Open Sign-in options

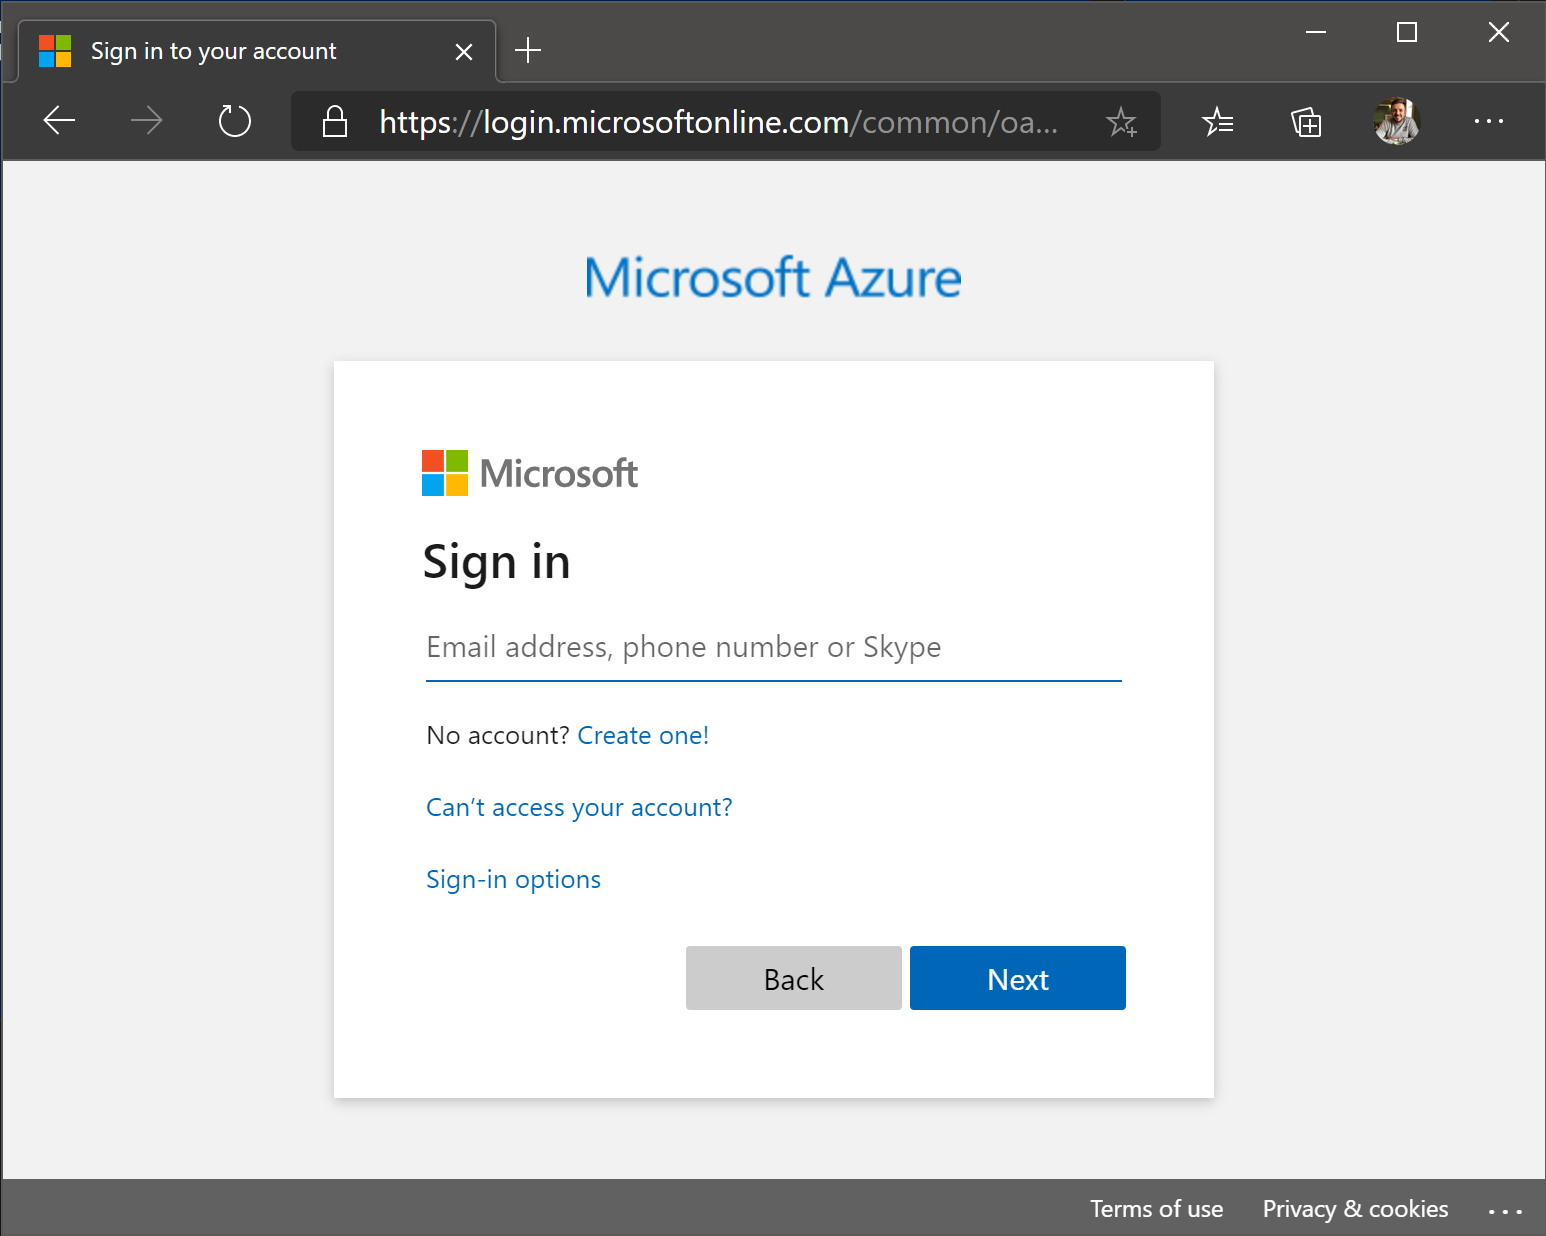[513, 880]
